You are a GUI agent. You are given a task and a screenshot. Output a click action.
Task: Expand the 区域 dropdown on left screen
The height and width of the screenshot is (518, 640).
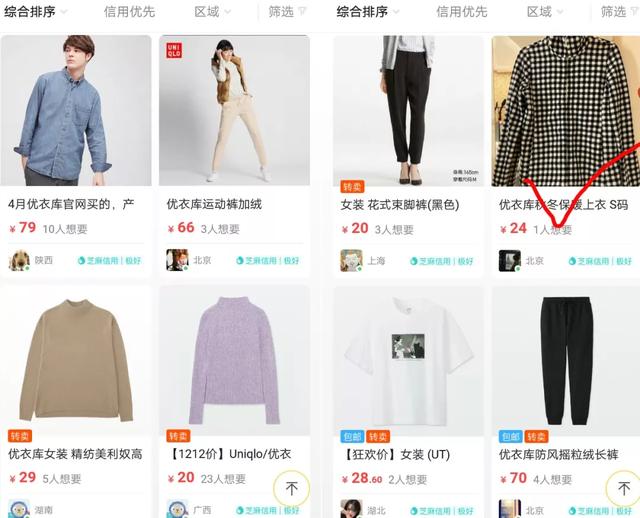coord(212,12)
